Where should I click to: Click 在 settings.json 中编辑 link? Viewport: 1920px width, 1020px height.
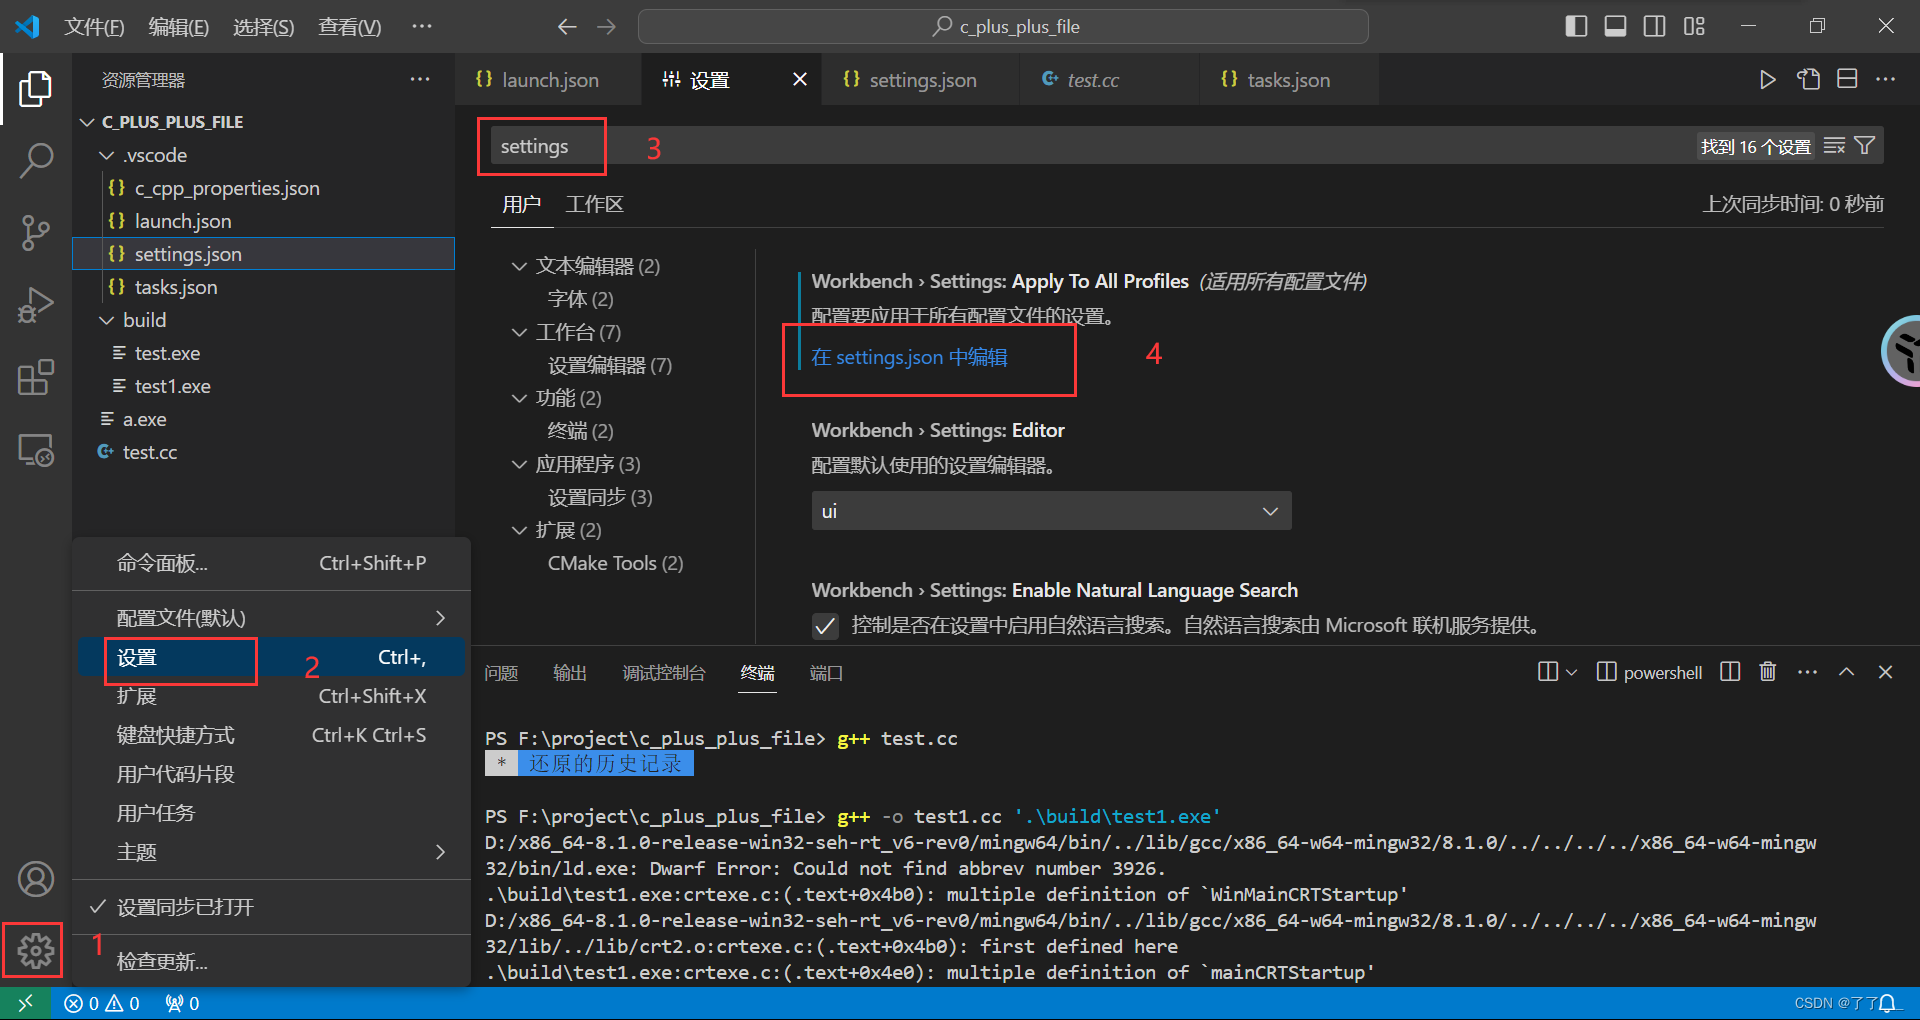[908, 357]
